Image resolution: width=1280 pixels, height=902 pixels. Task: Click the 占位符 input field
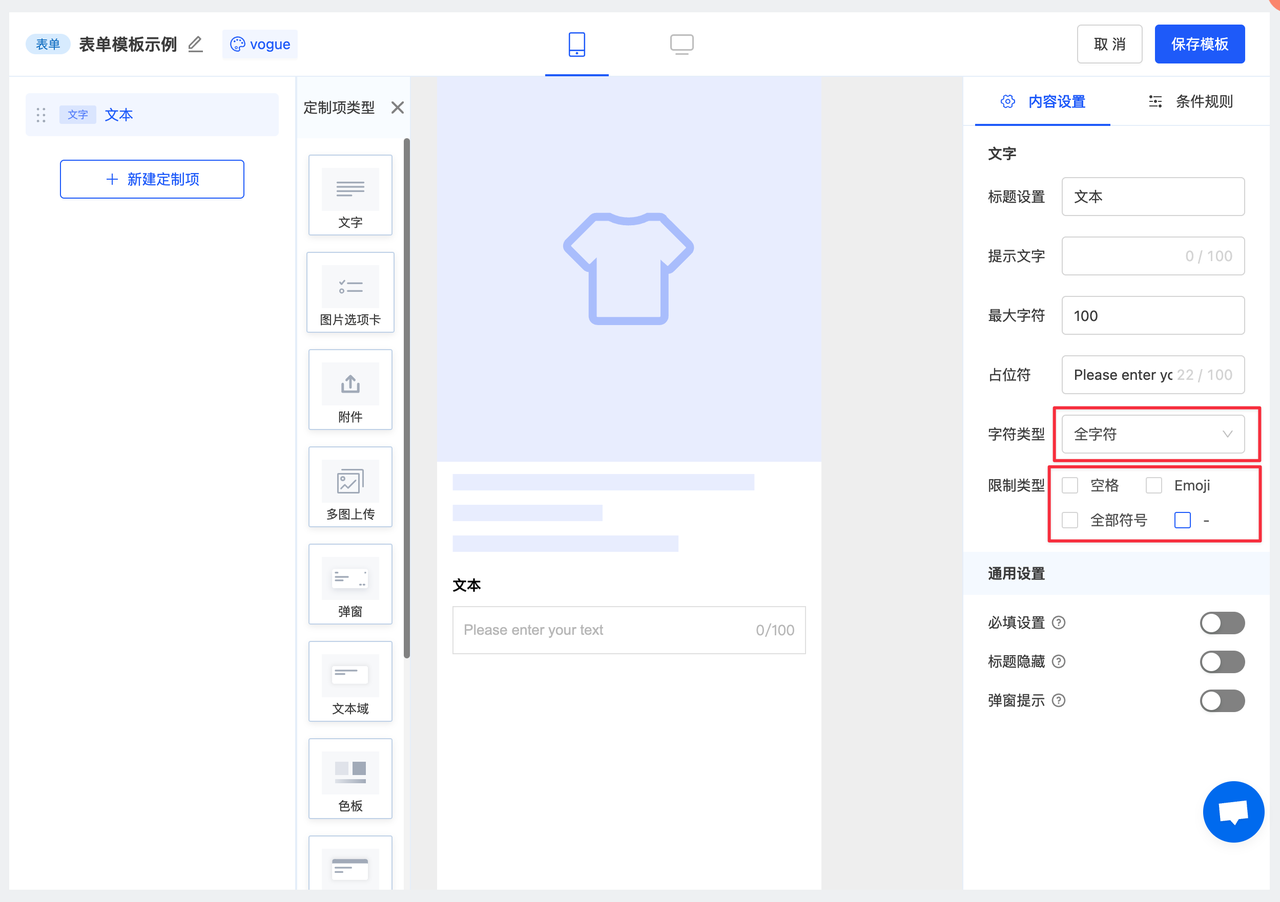point(1153,375)
